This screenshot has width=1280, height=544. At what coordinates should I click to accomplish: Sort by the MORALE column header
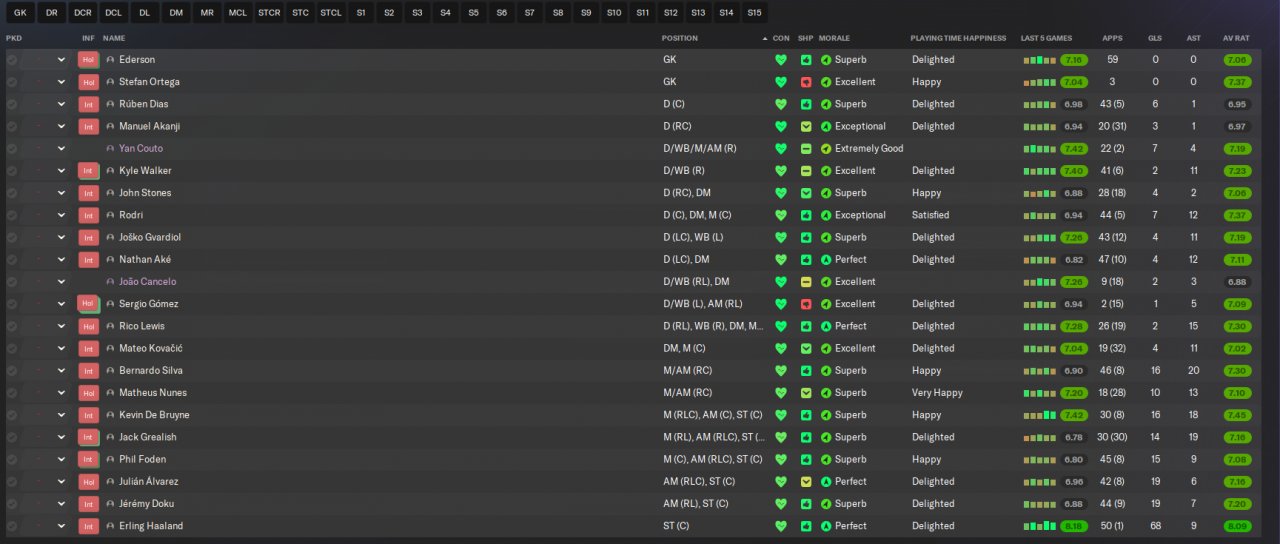[834, 38]
